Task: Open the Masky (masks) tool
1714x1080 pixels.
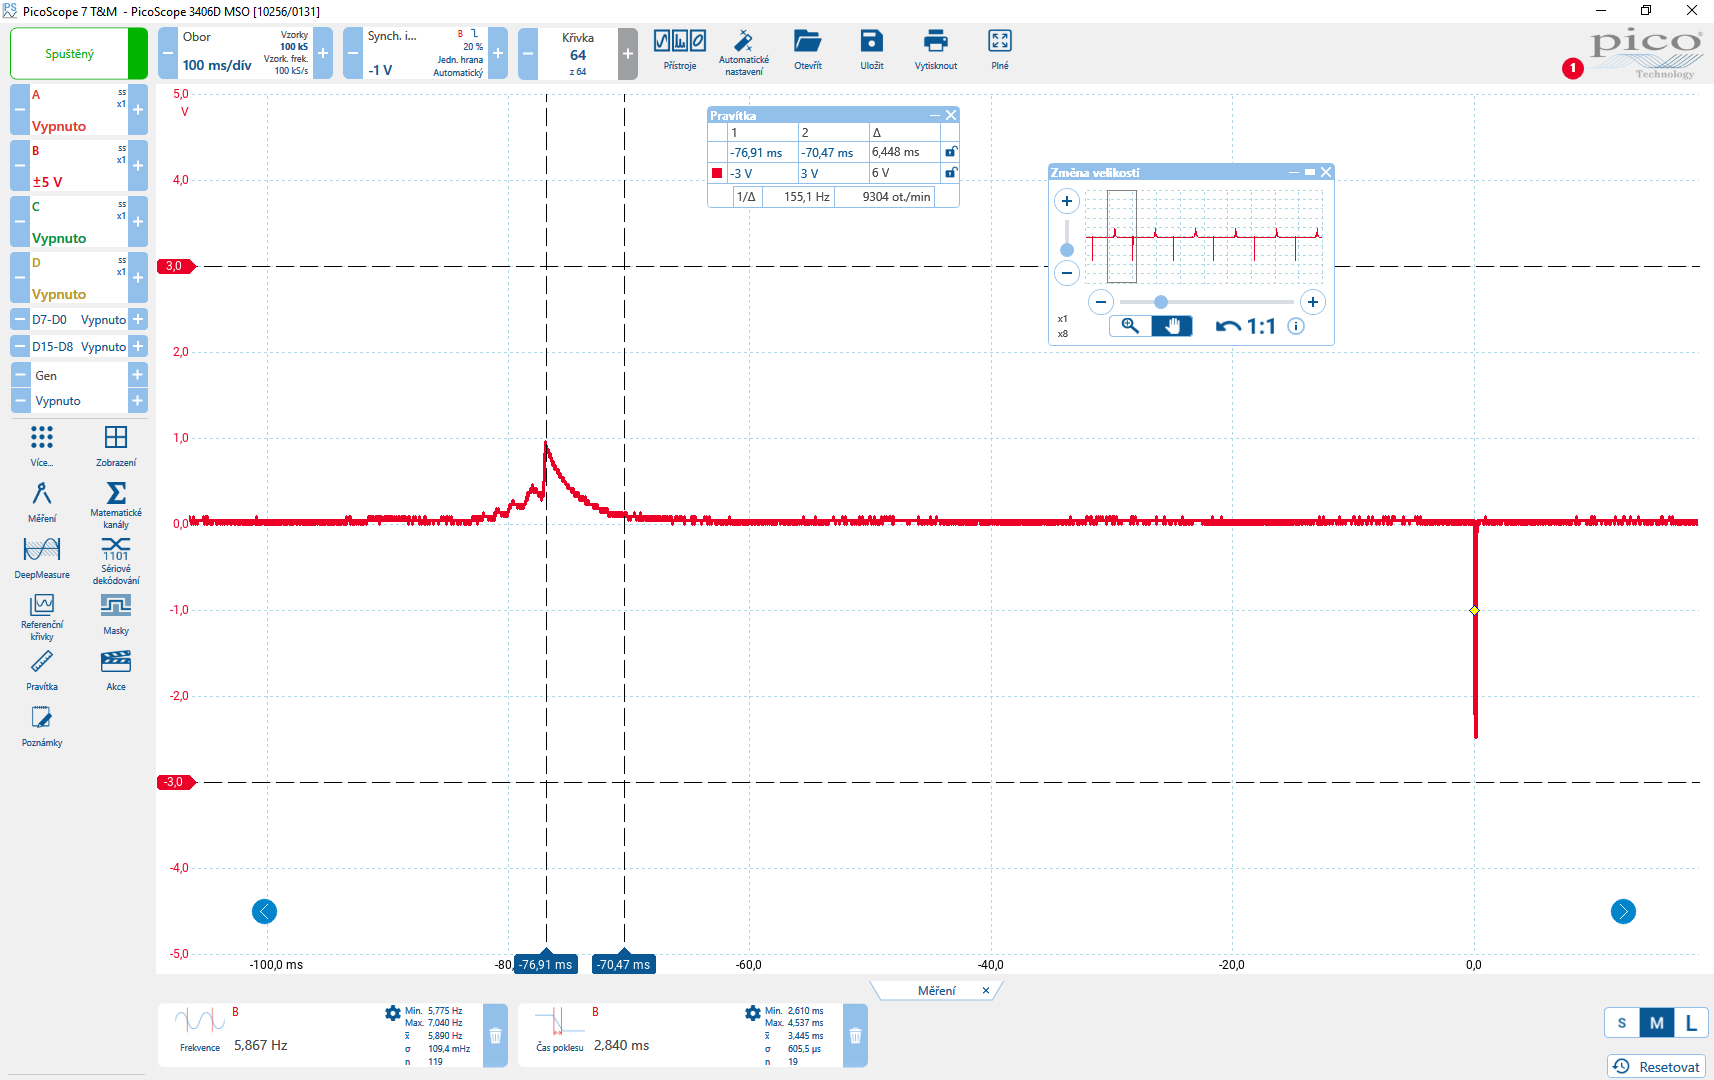Action: (116, 612)
